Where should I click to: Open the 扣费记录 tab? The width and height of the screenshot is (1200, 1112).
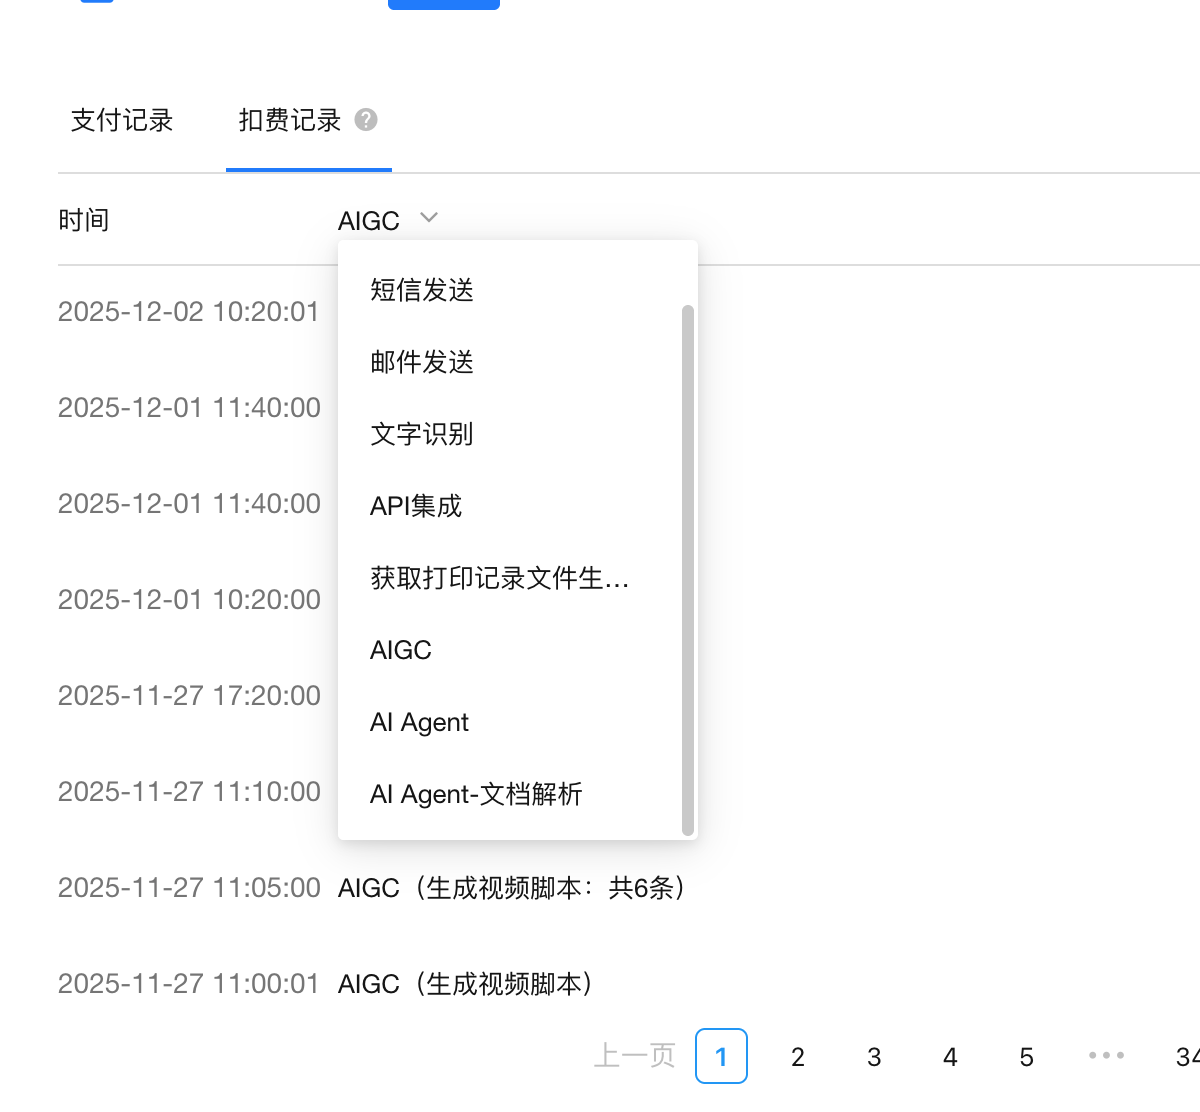click(x=290, y=120)
